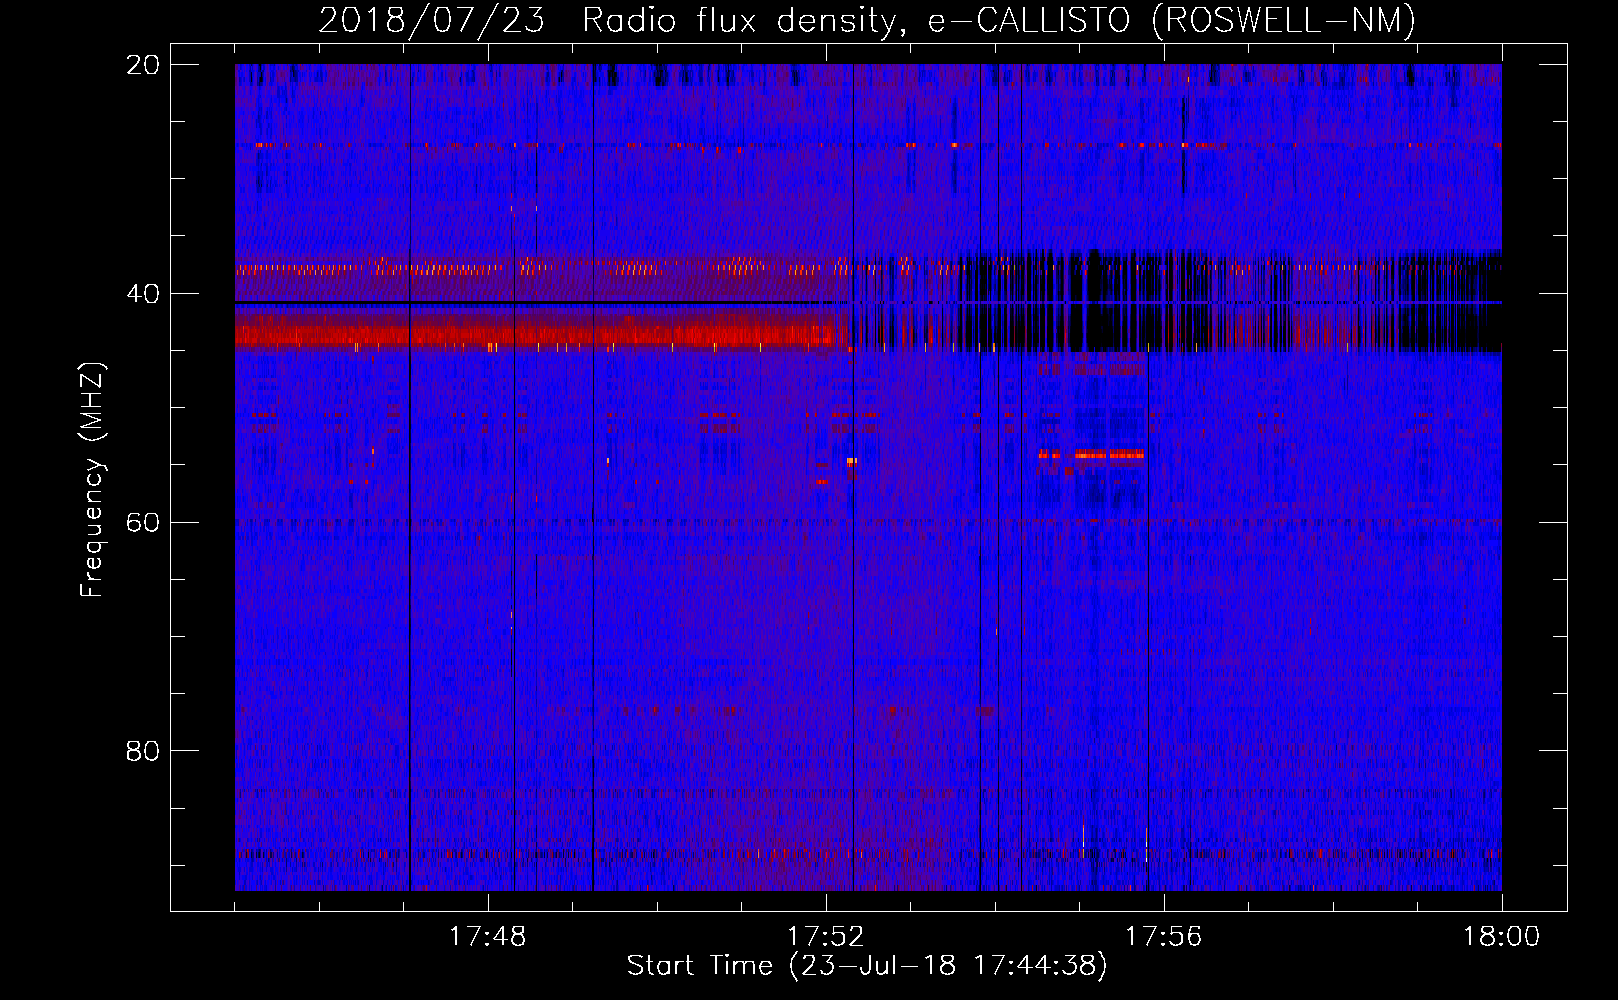
Task: Click the 80 MHz frequency tick label
Action: click(143, 751)
